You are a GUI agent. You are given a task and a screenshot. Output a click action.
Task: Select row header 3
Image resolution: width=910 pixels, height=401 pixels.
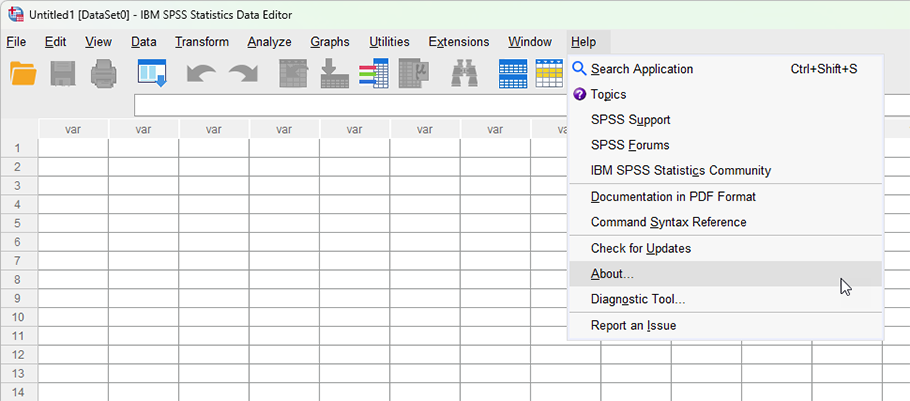(19, 186)
